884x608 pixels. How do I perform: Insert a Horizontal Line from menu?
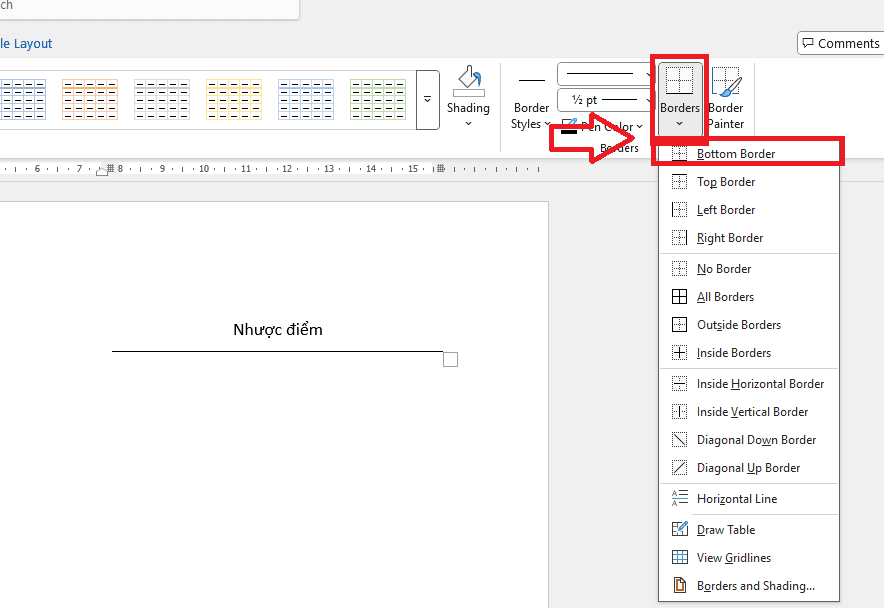click(736, 499)
